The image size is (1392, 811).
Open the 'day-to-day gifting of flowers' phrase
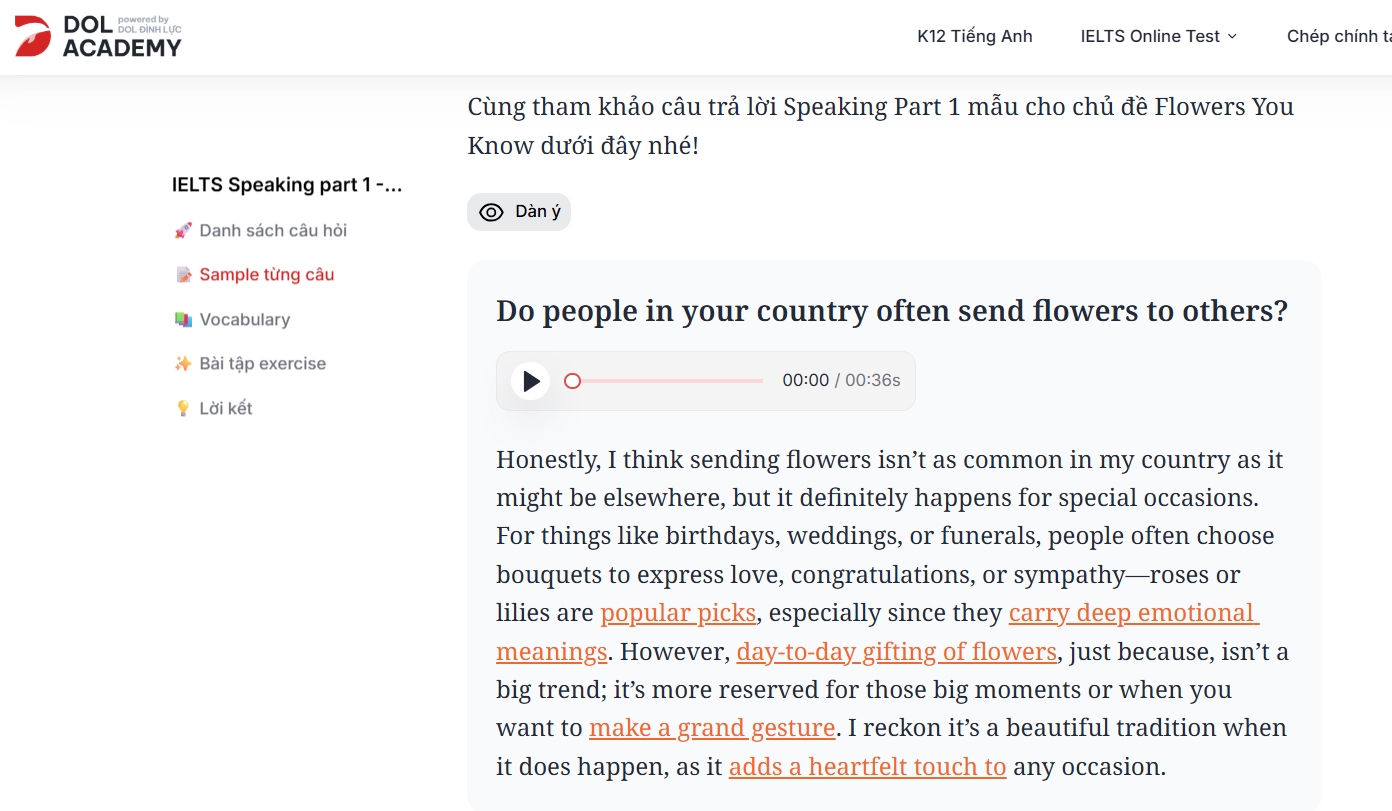coord(896,652)
